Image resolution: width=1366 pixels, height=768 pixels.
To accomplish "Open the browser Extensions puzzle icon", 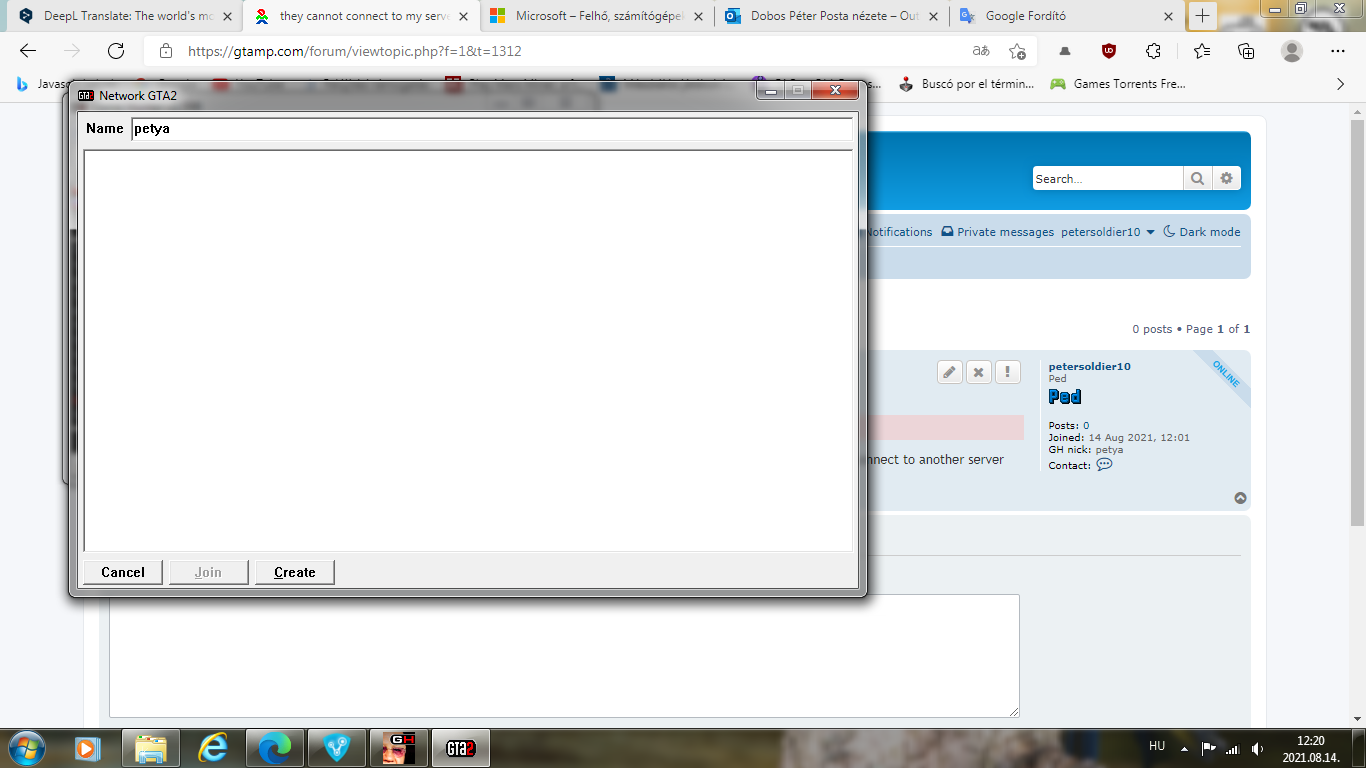I will point(1153,51).
